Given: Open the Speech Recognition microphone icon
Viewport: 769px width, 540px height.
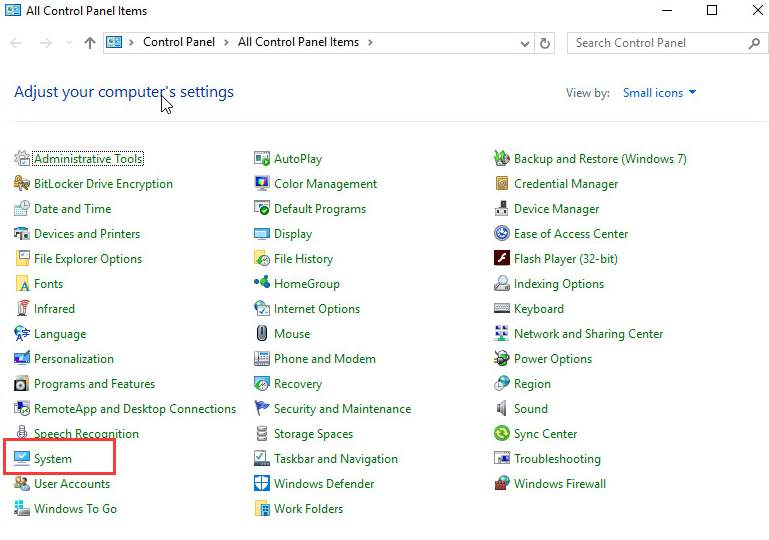Looking at the screenshot, I should click(x=22, y=433).
